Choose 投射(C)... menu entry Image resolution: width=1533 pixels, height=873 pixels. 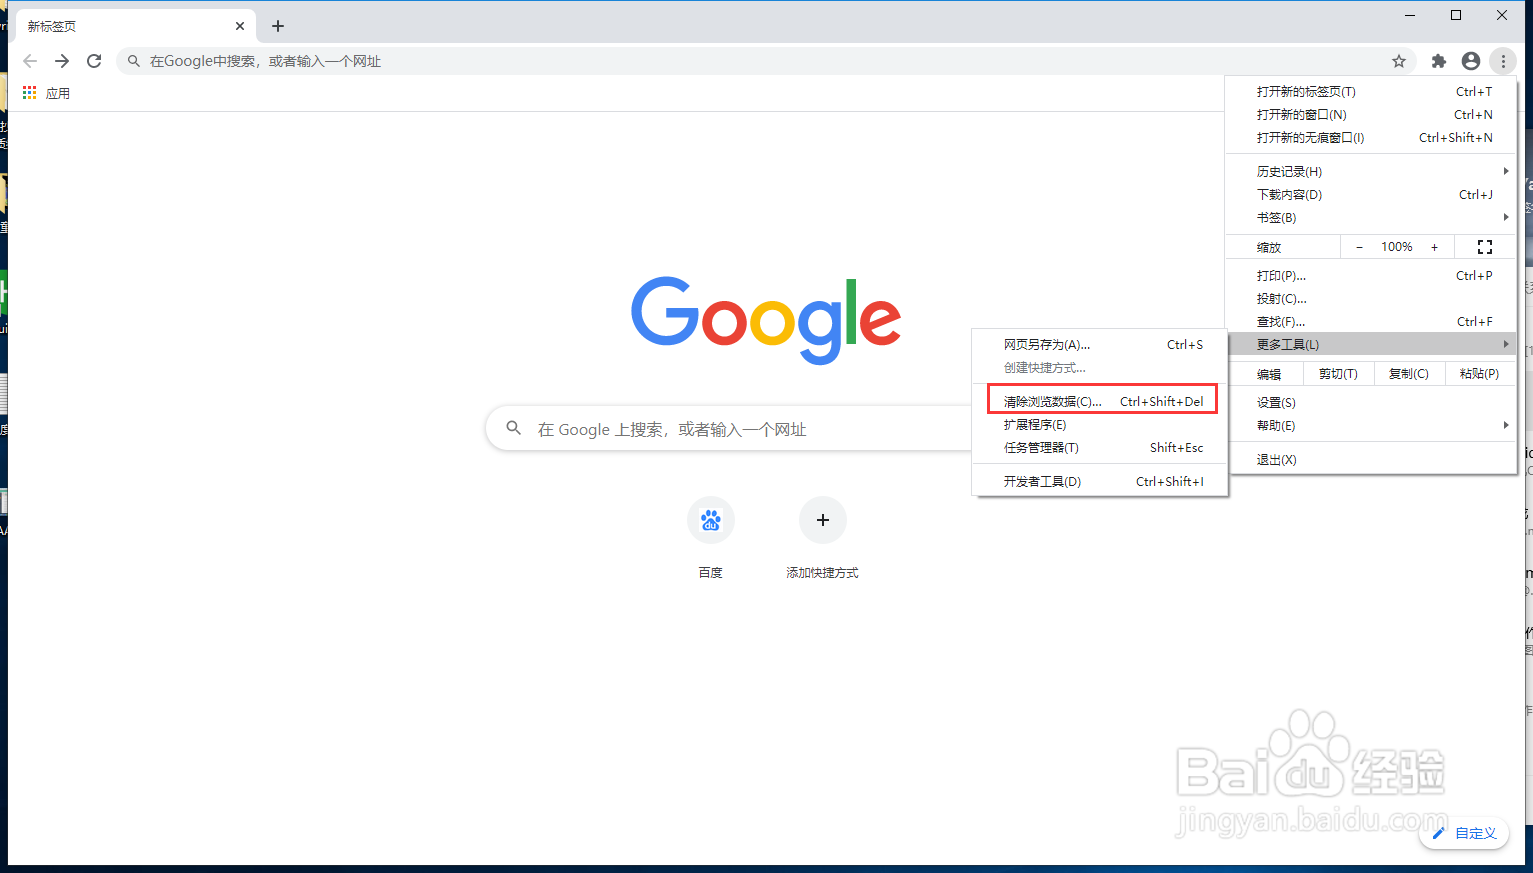[1371, 298]
